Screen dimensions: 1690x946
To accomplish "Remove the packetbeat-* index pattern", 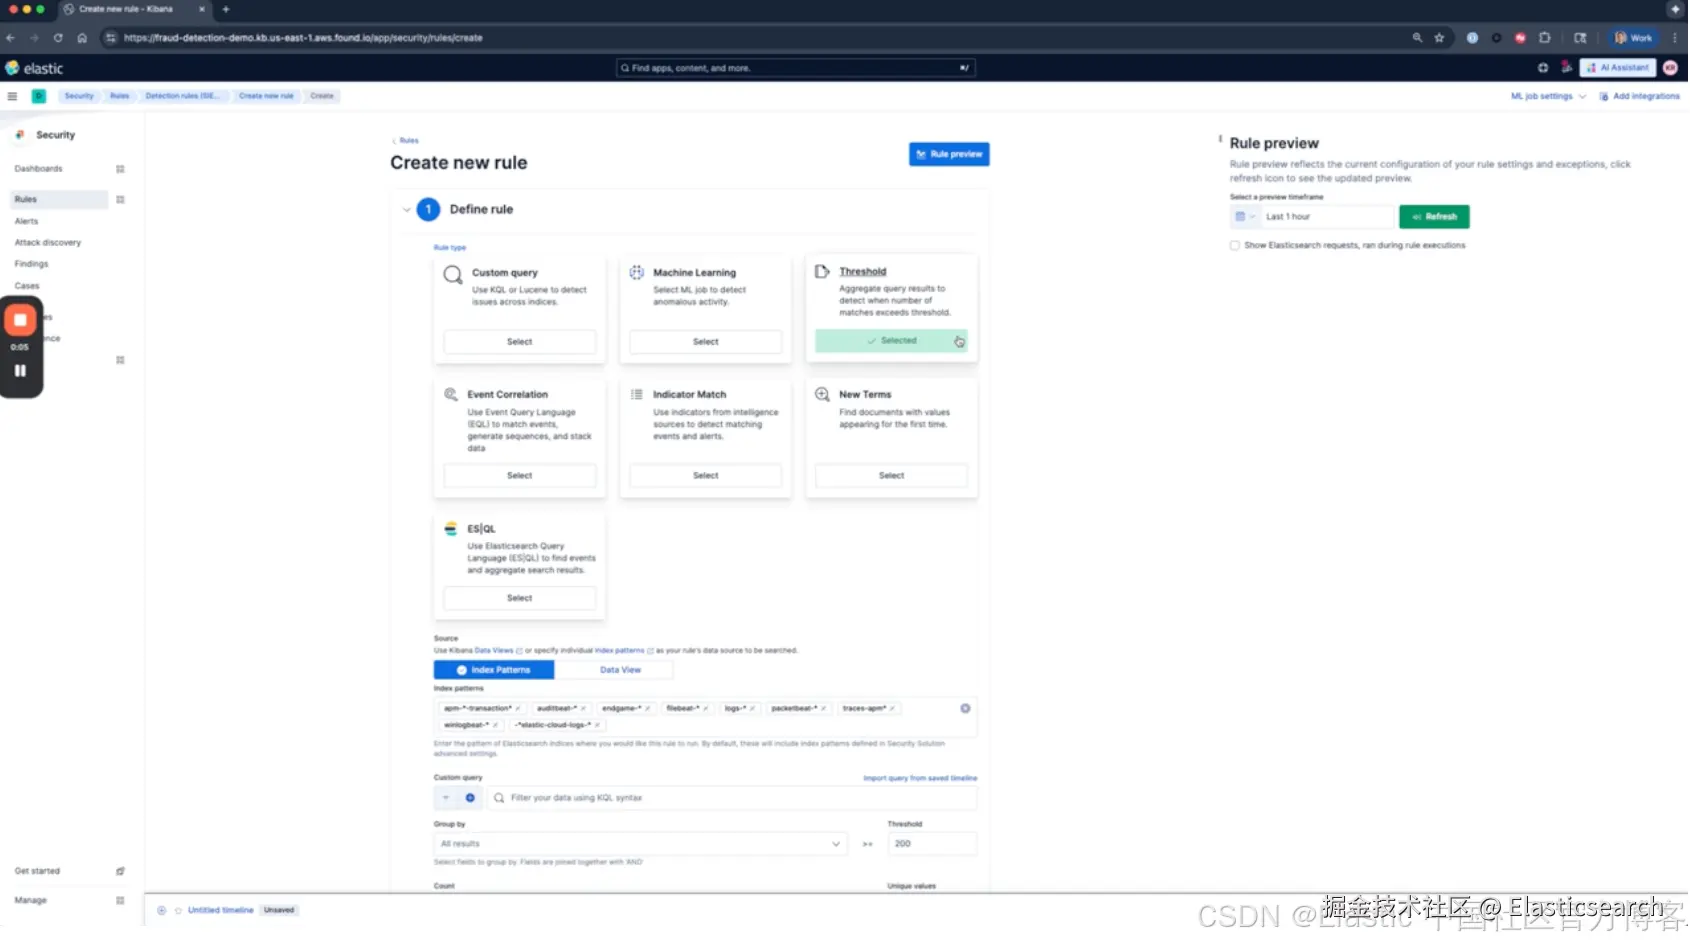I will [x=823, y=709].
